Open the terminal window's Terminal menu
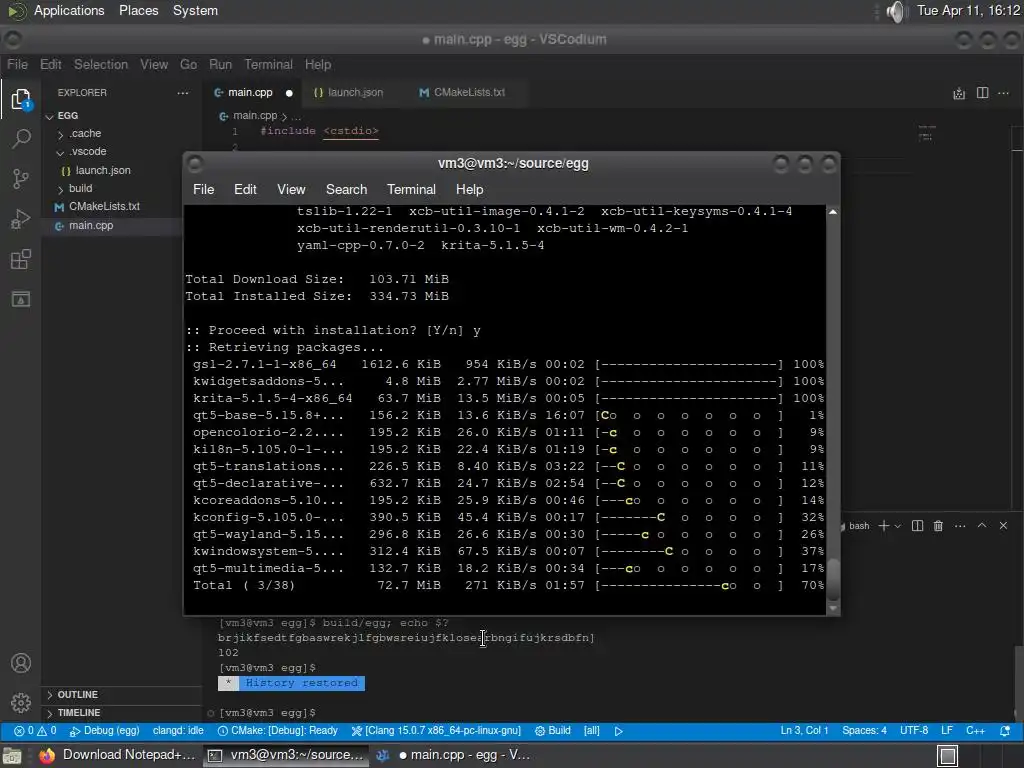Screen dimensions: 1024x768 [x=411, y=189]
